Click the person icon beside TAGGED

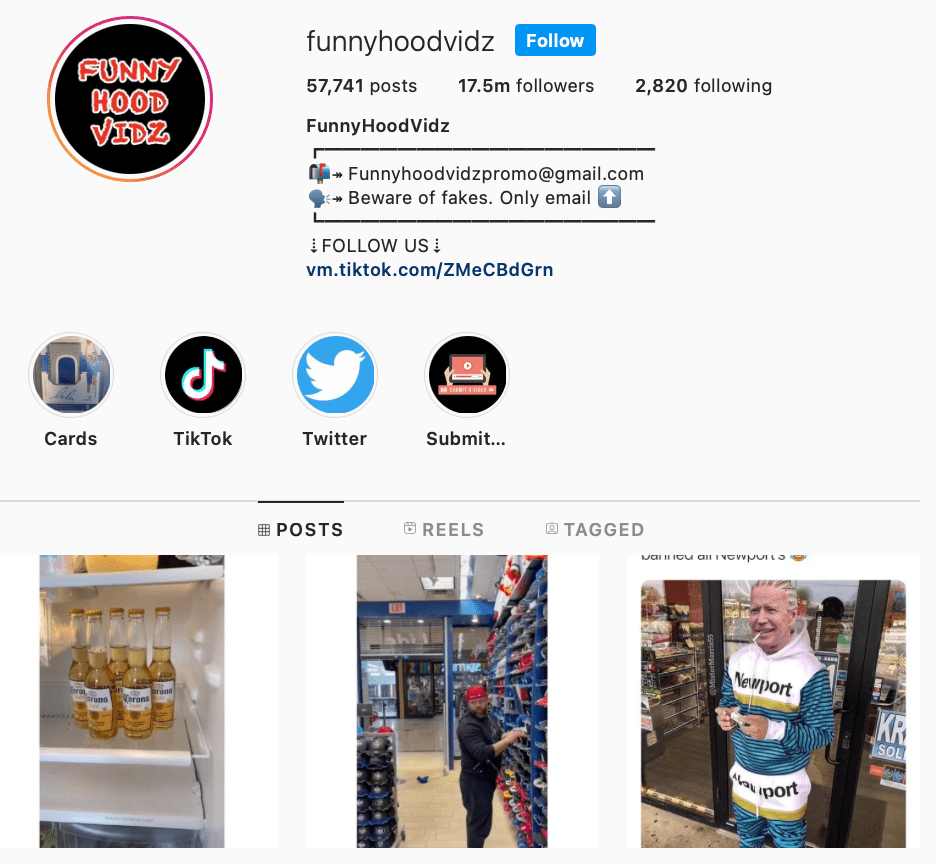tap(552, 528)
